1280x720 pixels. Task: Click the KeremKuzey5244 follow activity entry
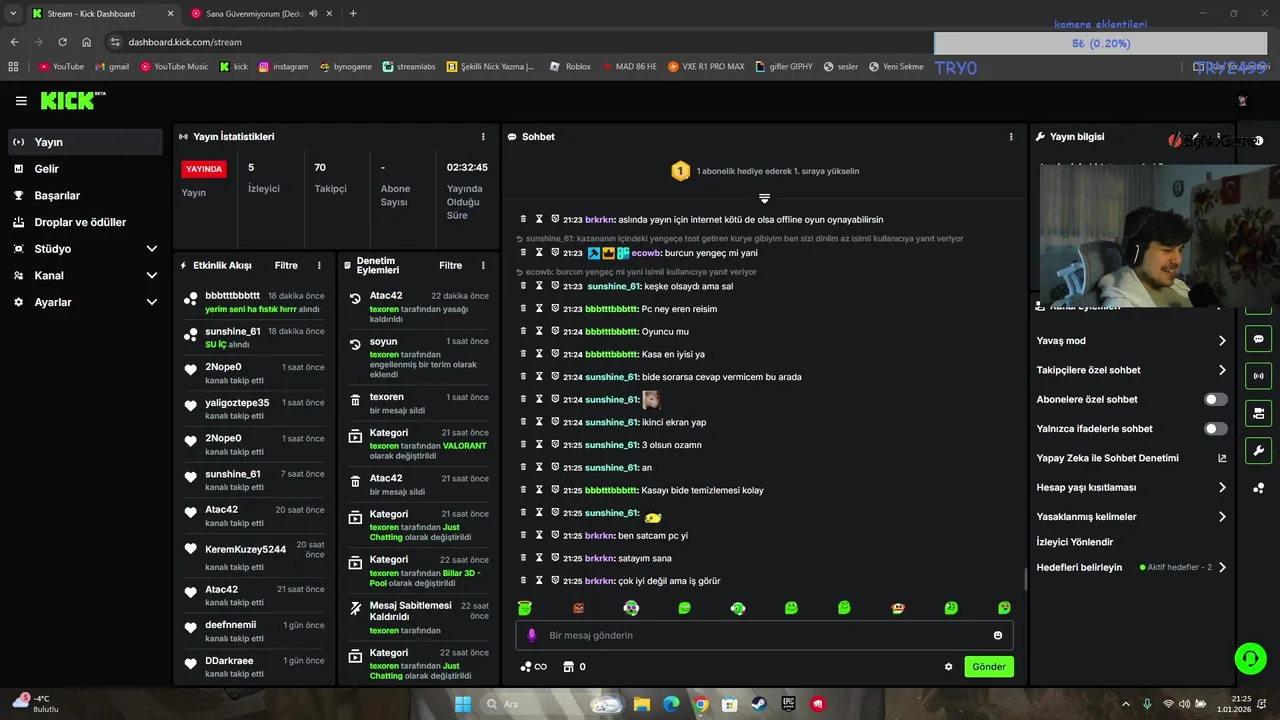pyautogui.click(x=255, y=557)
